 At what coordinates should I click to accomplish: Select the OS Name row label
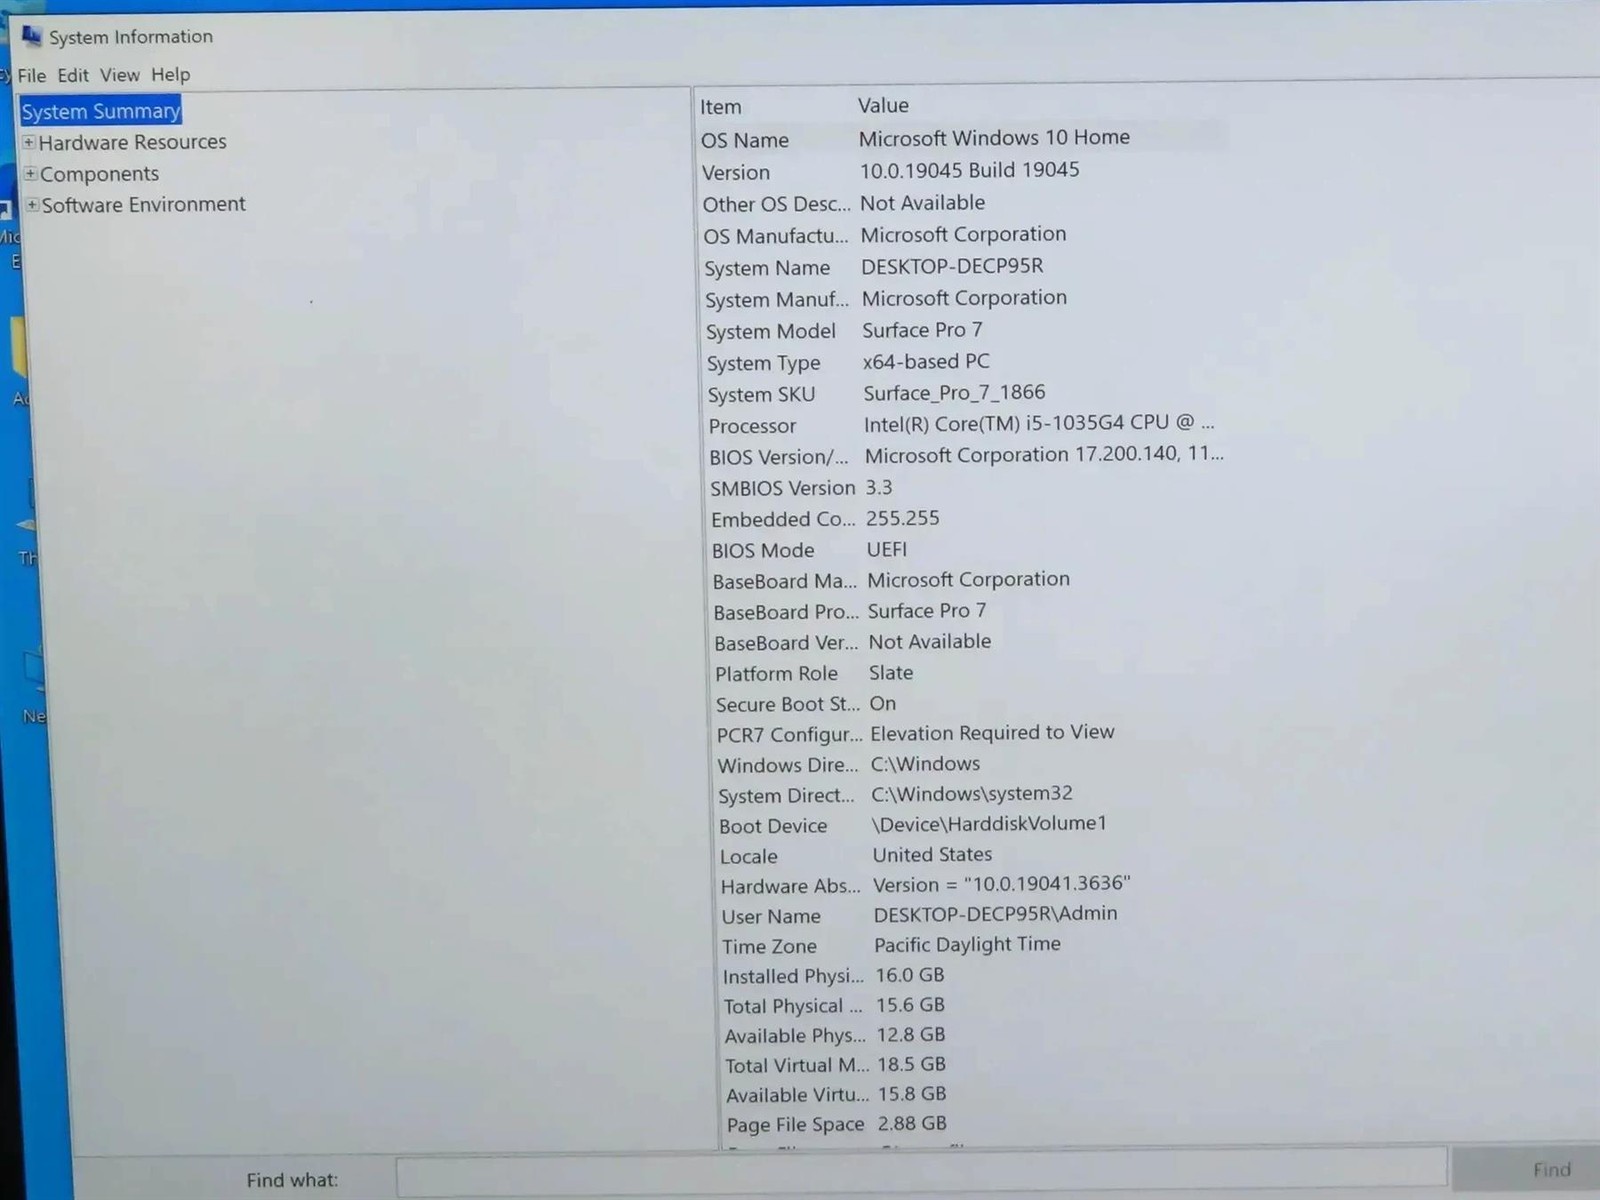point(745,140)
